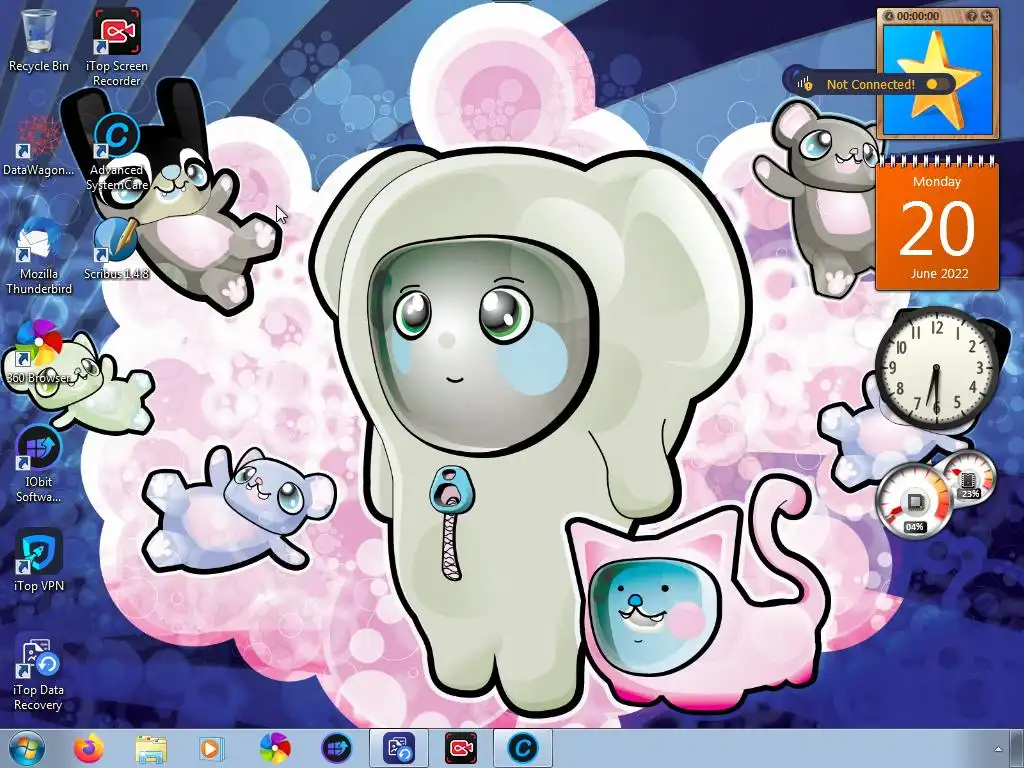
Task: Open the Recycle Bin desktop icon
Action: pyautogui.click(x=39, y=39)
